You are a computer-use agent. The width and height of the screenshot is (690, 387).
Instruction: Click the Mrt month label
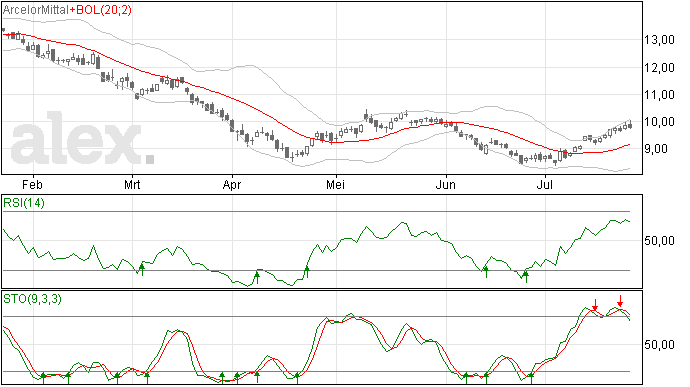click(132, 184)
